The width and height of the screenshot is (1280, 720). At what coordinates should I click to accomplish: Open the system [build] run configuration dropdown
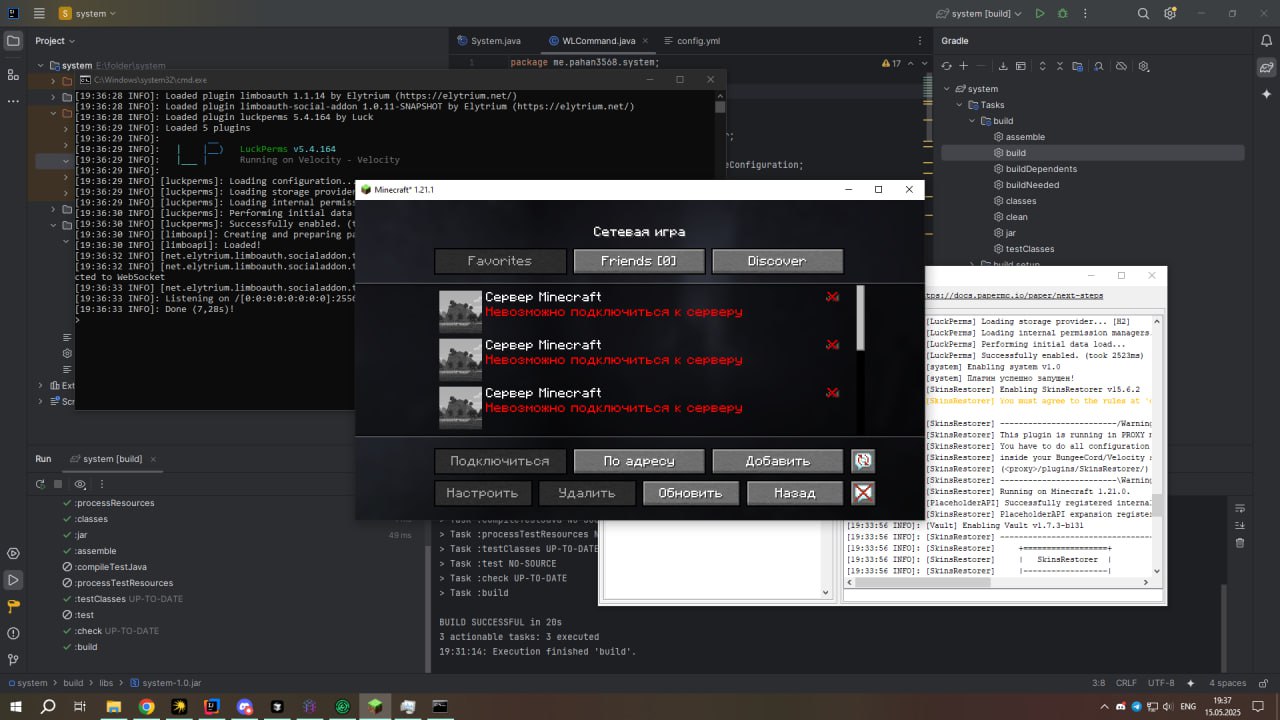[979, 14]
